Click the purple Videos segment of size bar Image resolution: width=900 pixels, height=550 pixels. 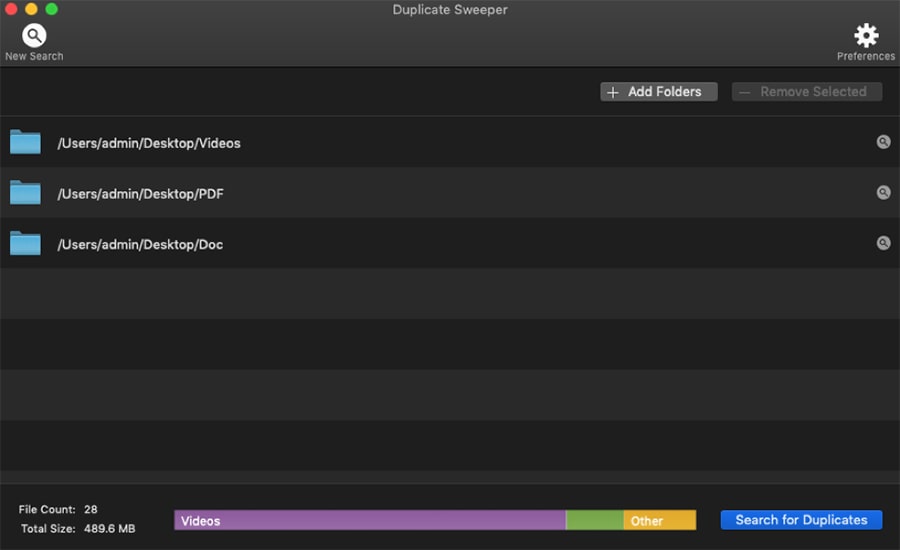point(370,520)
